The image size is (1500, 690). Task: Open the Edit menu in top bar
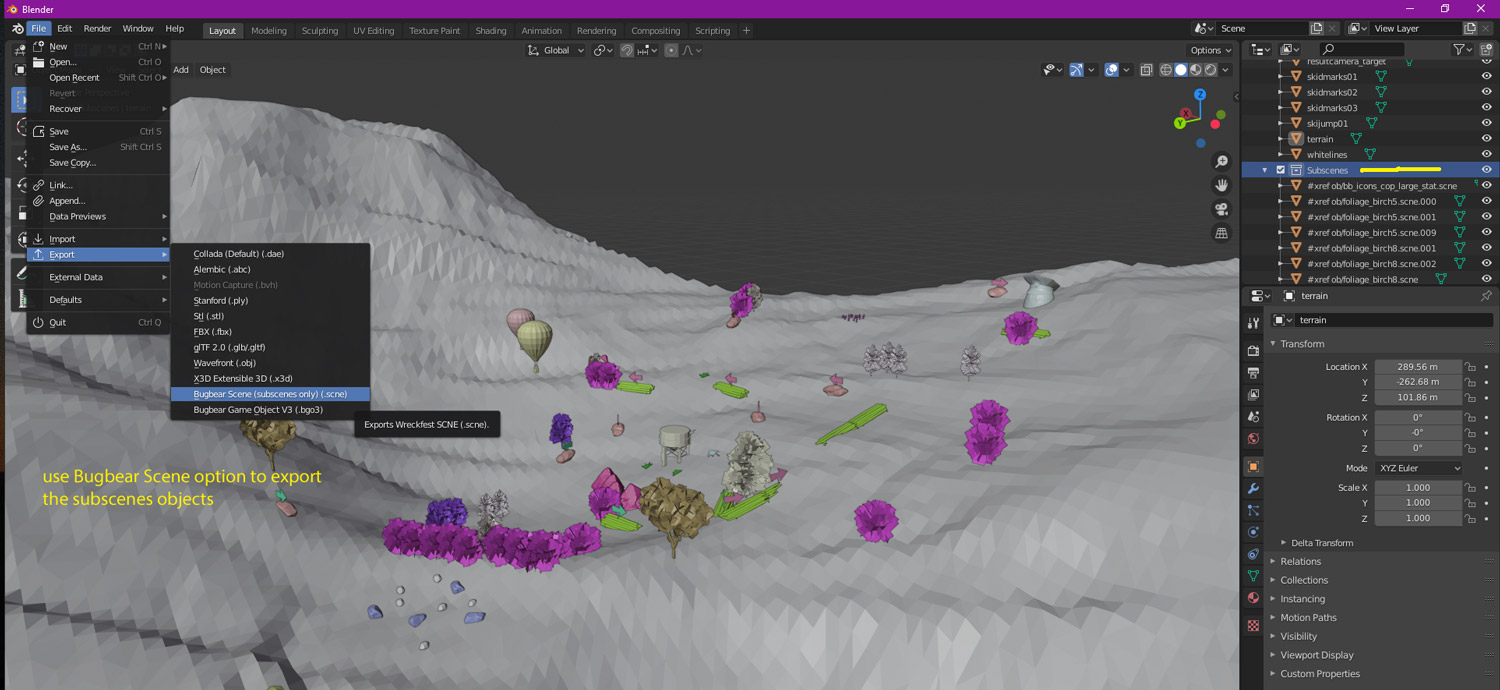click(x=64, y=29)
